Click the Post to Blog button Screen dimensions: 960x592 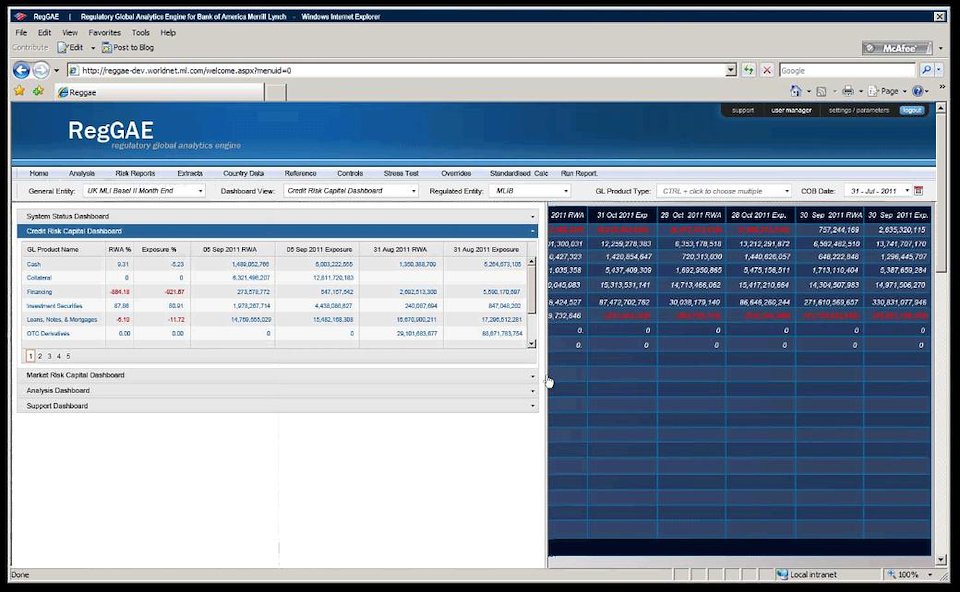[128, 47]
